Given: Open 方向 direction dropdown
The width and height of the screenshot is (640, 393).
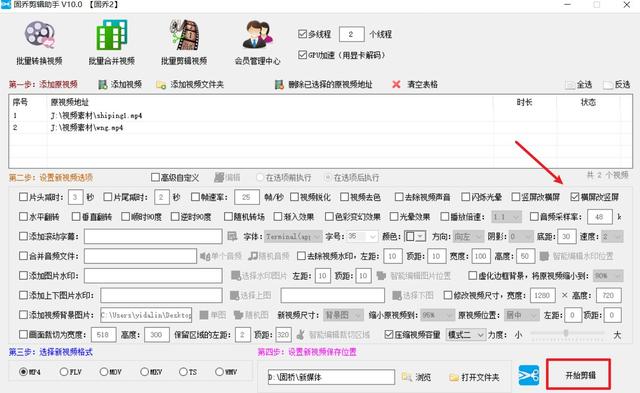Looking at the screenshot, I should coord(468,236).
